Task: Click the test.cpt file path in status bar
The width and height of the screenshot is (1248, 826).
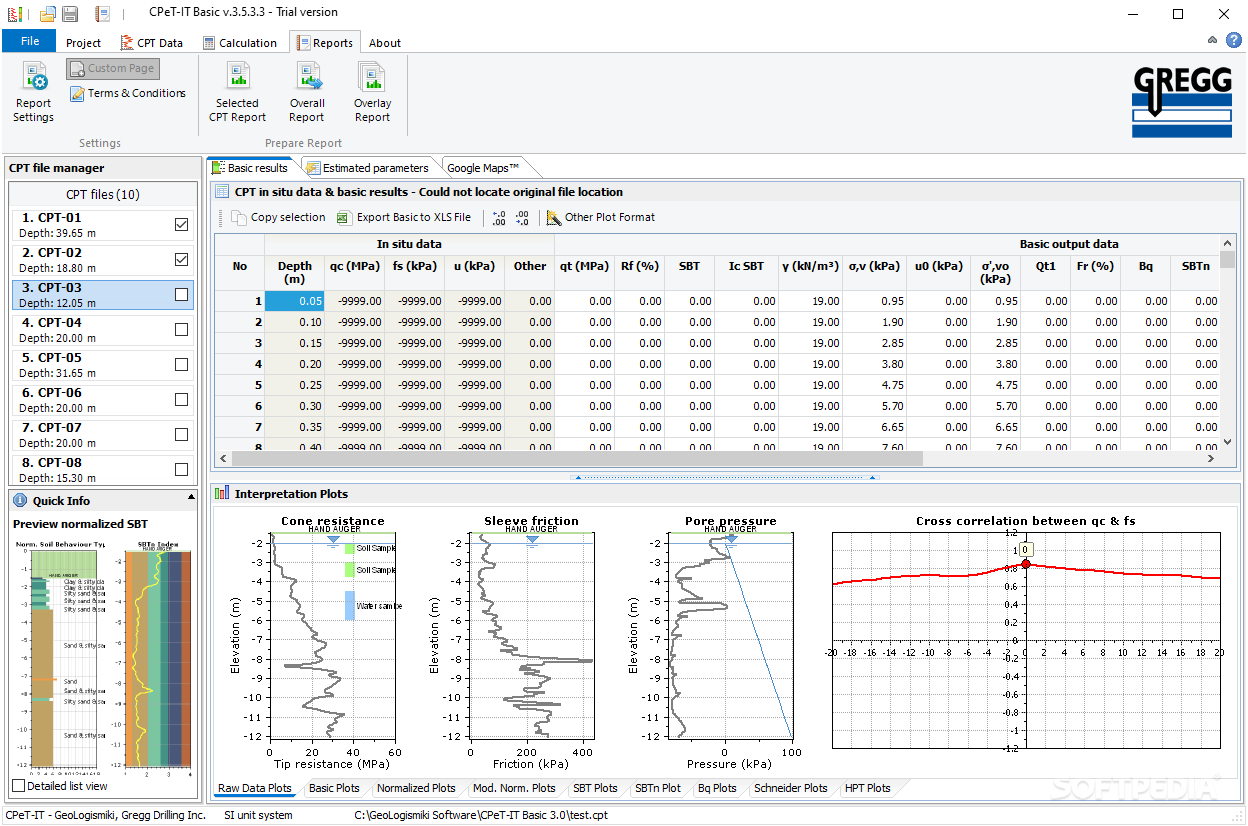Action: [480, 815]
